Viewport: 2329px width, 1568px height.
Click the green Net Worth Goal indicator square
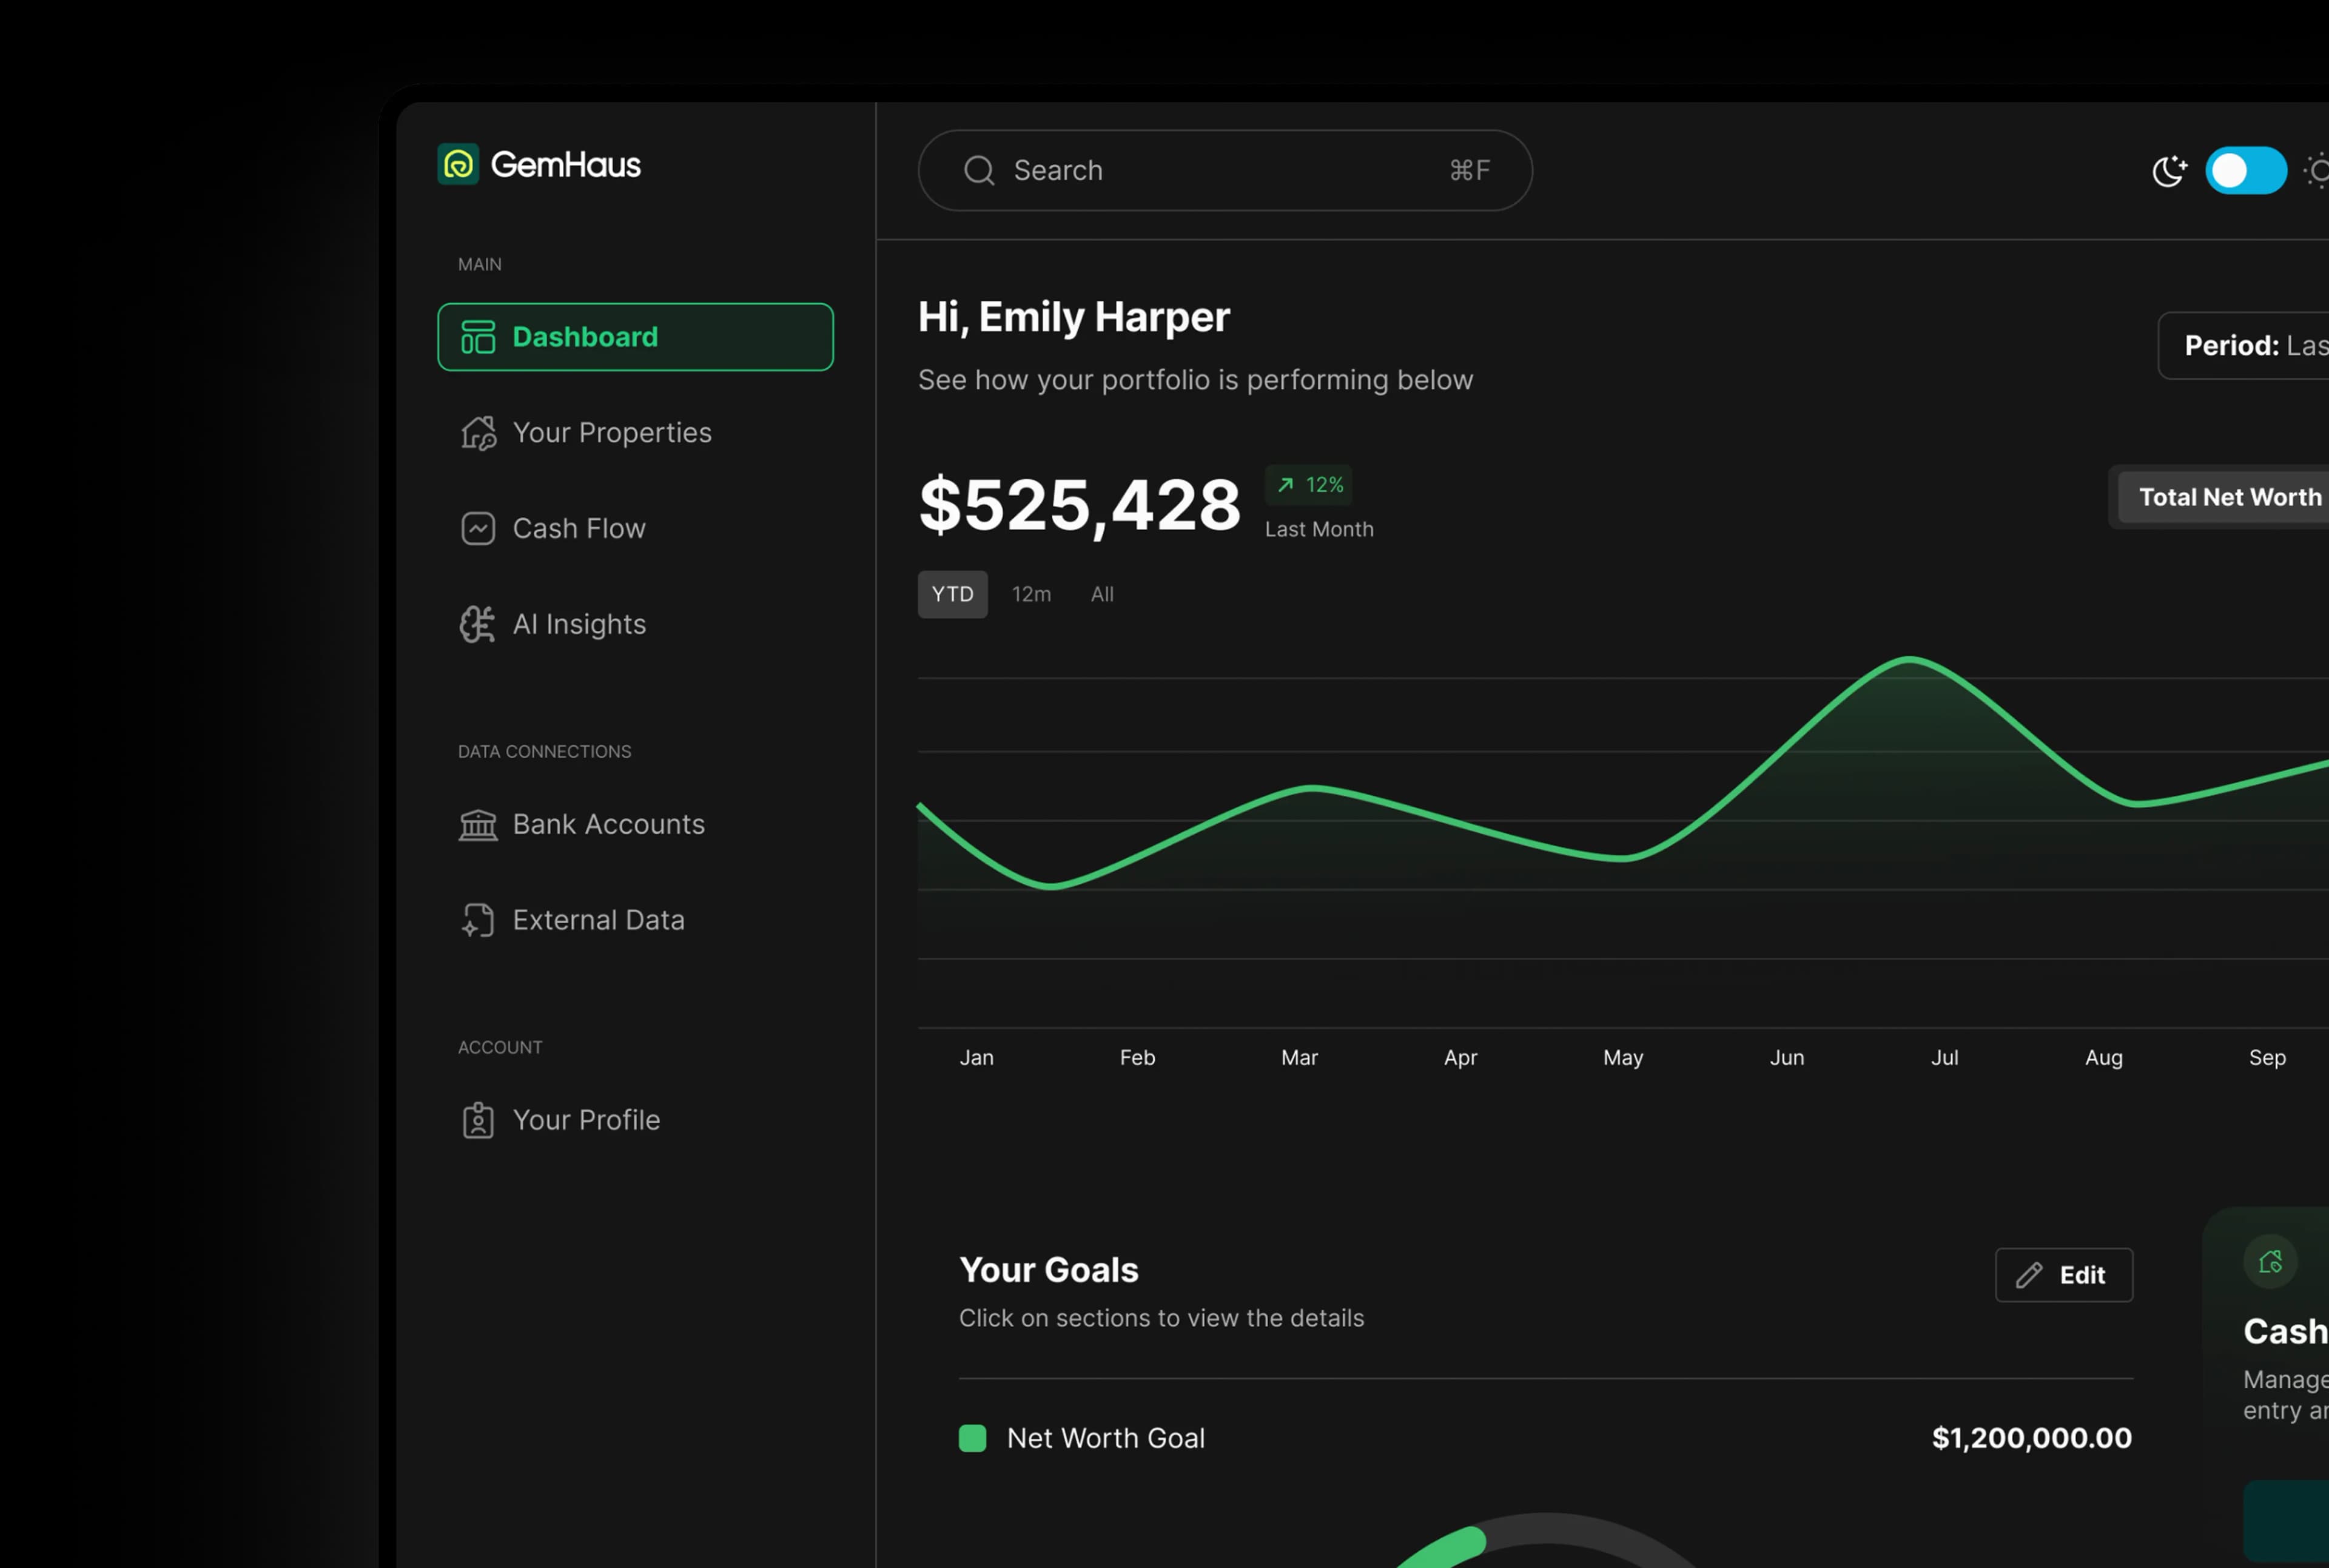pyautogui.click(x=972, y=1438)
